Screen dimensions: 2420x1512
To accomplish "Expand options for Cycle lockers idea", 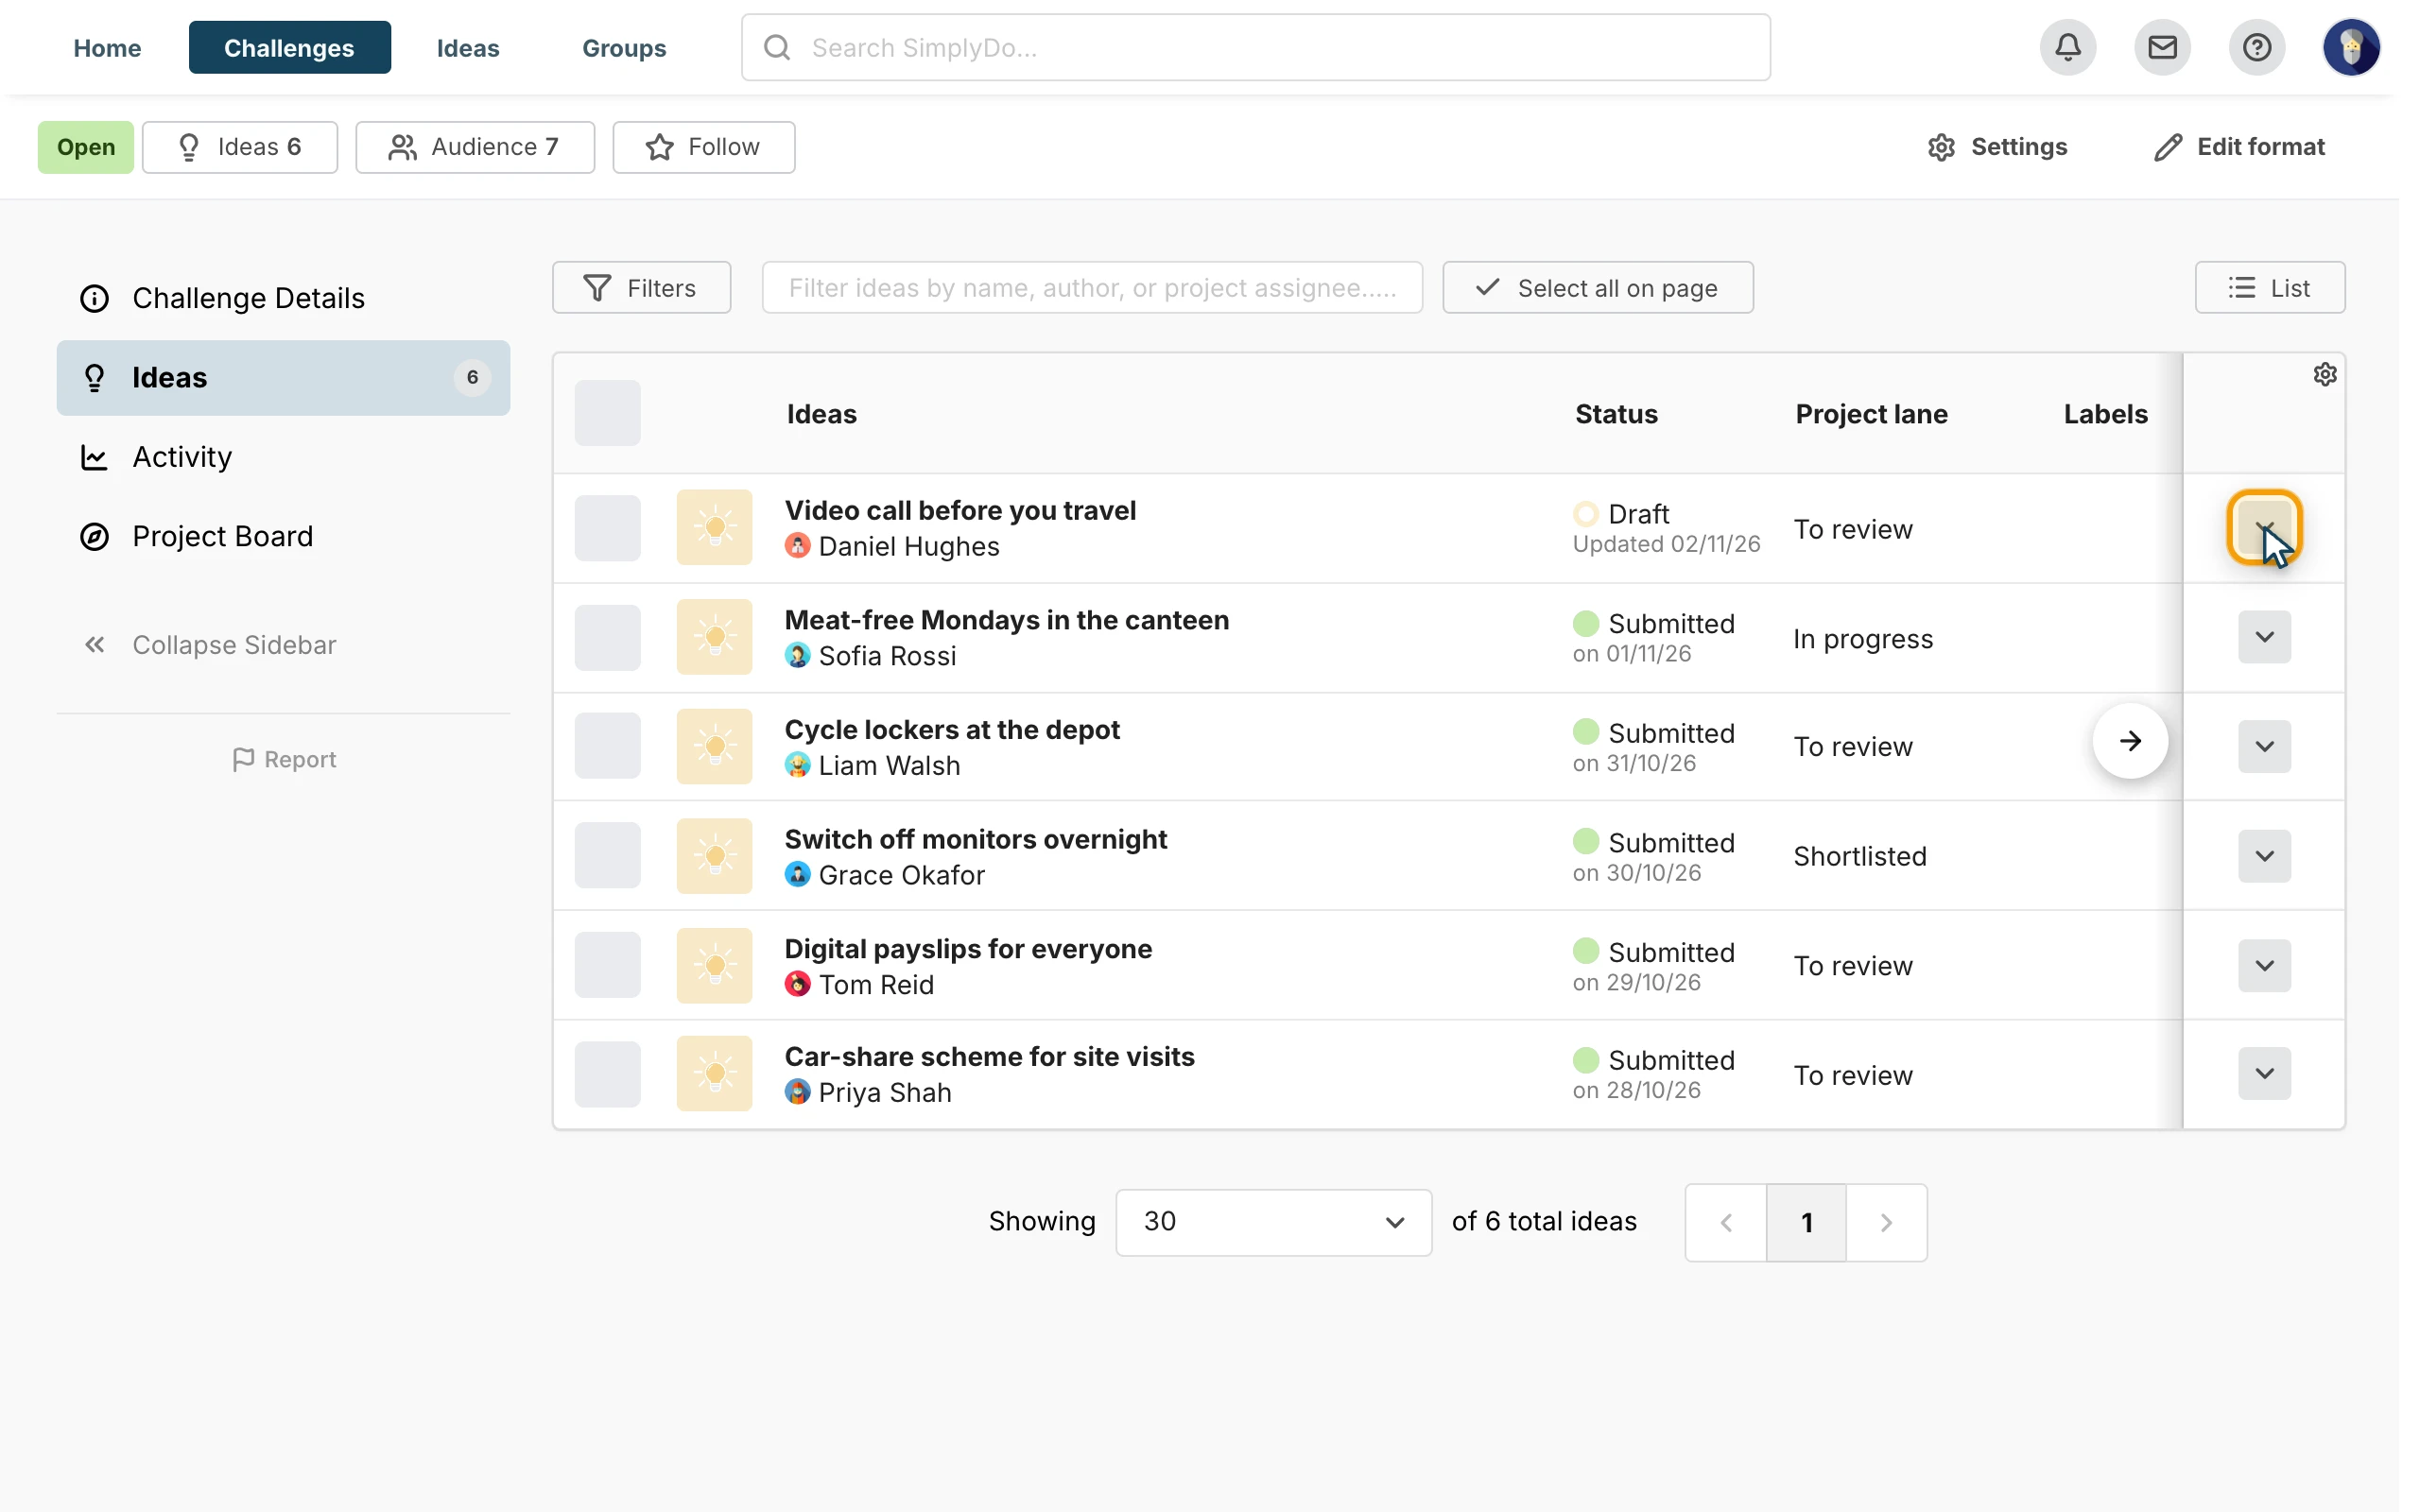I will coord(2264,747).
